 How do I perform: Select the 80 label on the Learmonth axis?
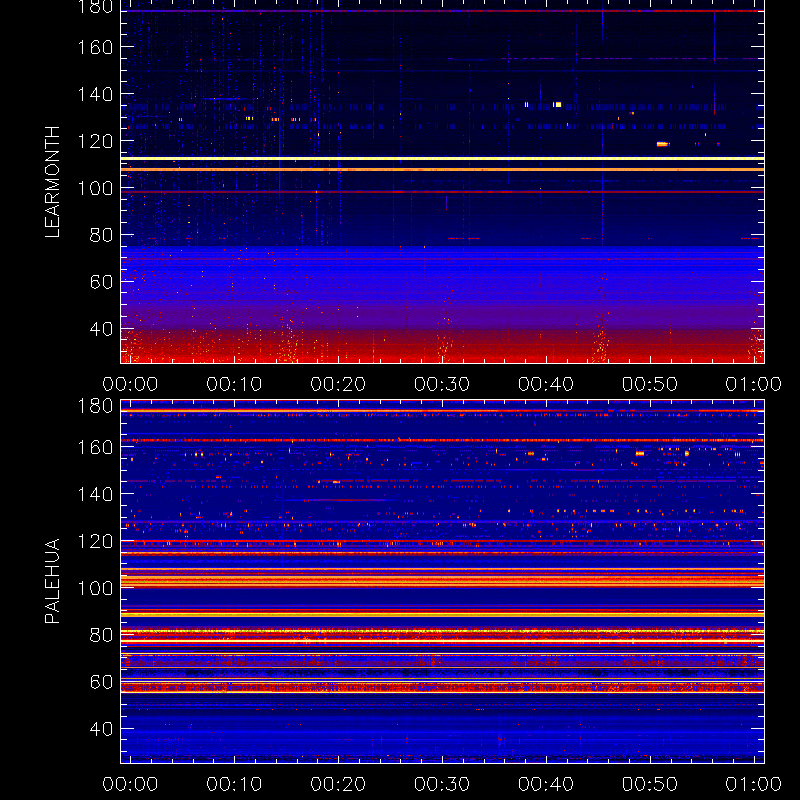tap(101, 235)
